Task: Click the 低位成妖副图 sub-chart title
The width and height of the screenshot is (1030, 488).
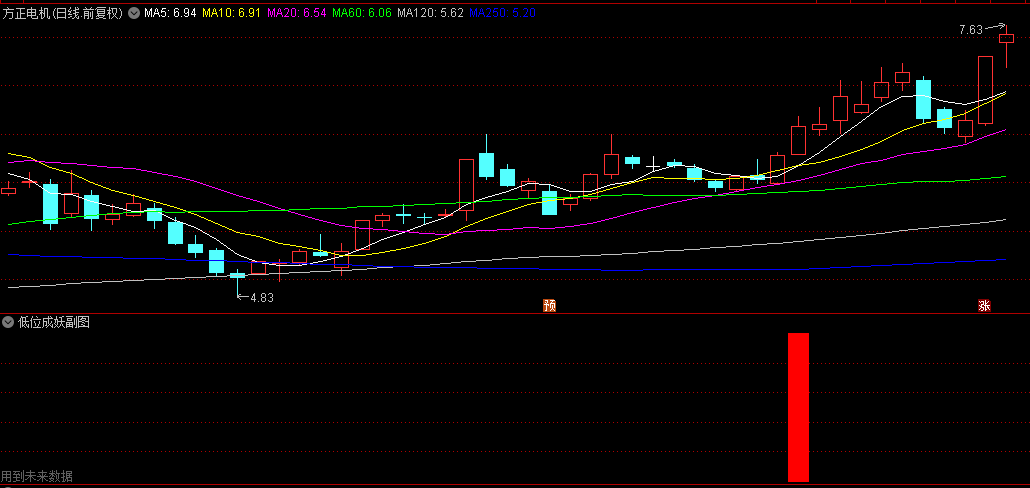Action: tap(54, 322)
